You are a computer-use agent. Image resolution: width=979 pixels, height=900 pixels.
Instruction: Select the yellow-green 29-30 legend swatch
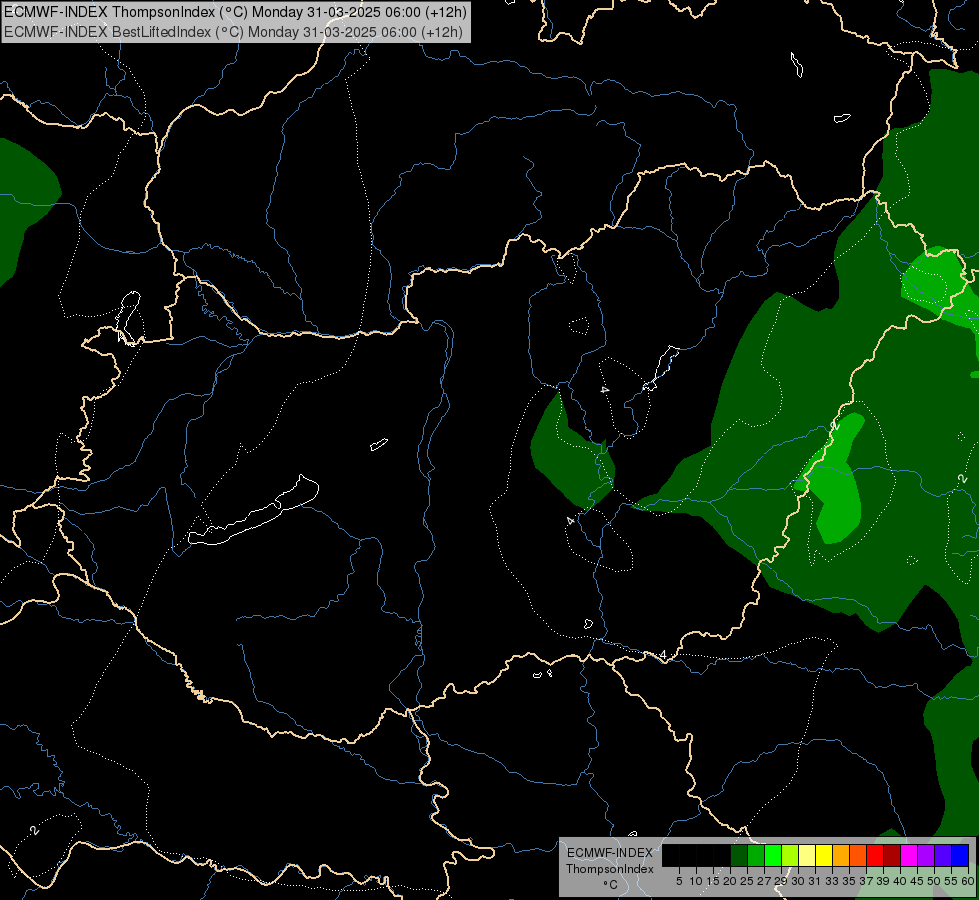click(790, 855)
